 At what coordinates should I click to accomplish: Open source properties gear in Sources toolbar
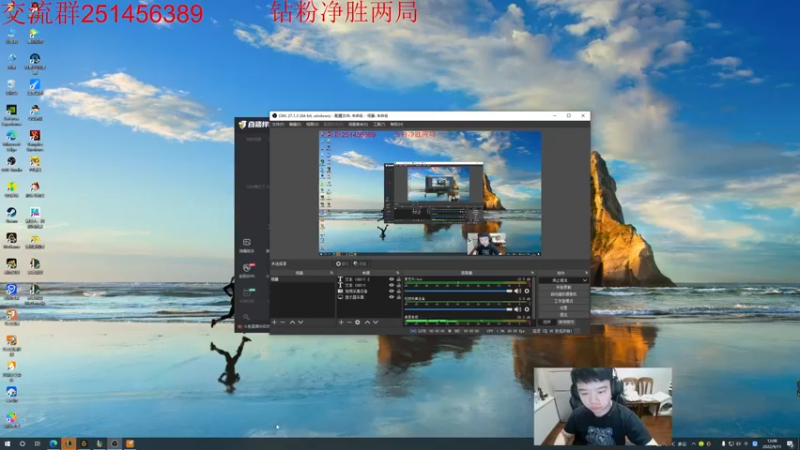(358, 322)
